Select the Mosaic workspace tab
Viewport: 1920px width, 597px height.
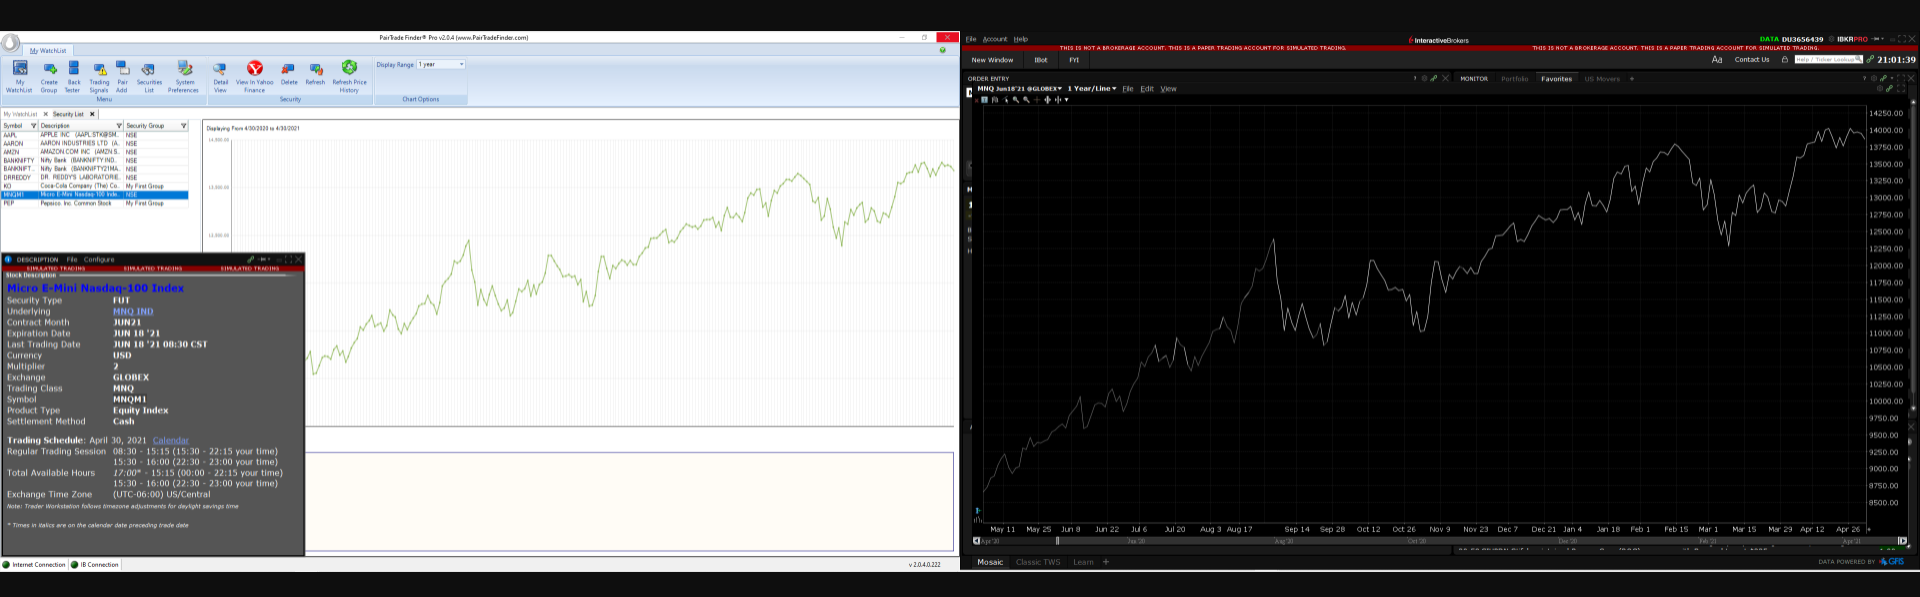click(990, 562)
